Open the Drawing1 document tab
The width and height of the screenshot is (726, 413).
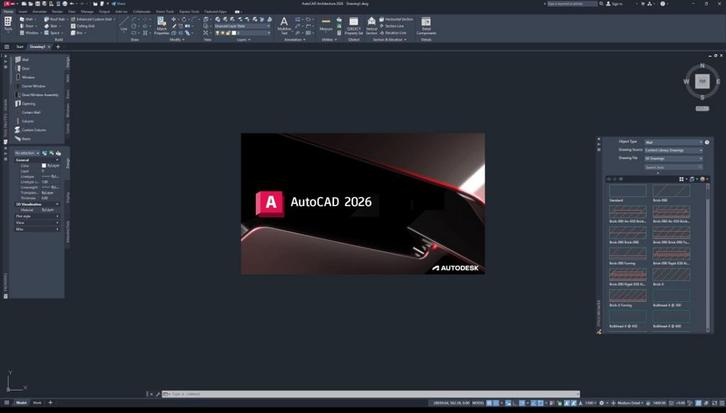[x=38, y=46]
